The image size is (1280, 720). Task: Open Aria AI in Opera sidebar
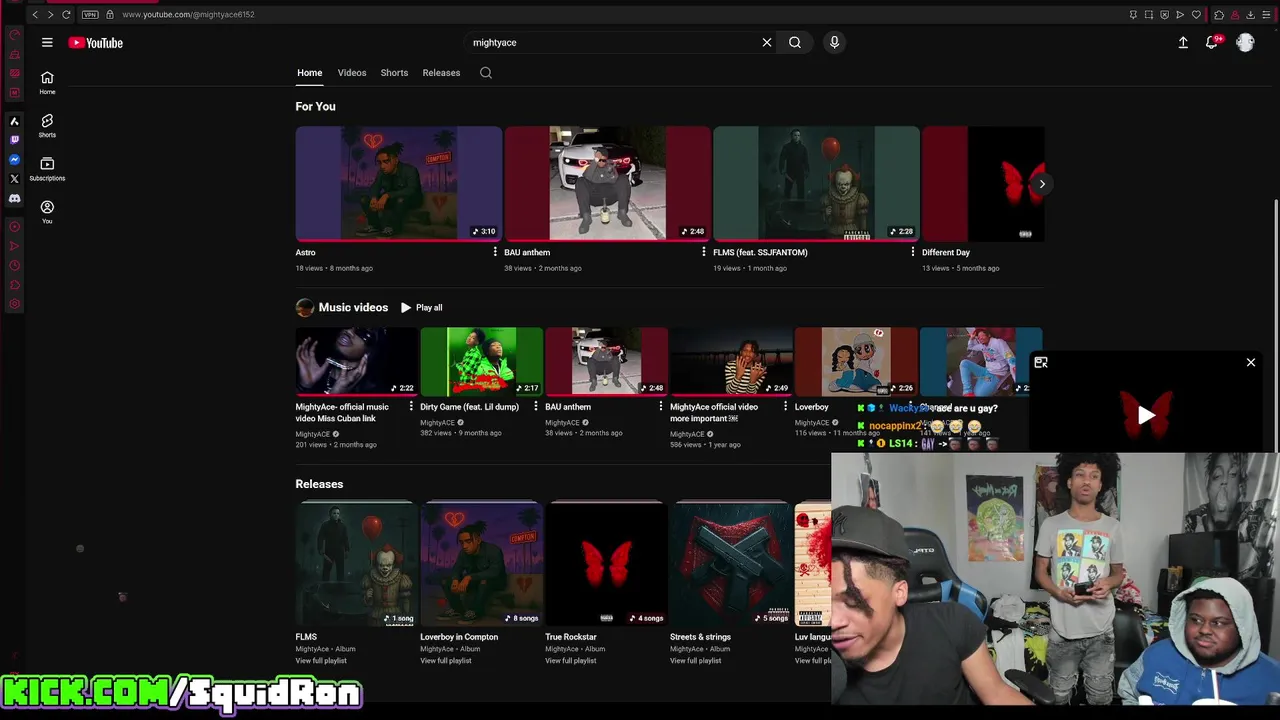[14, 121]
